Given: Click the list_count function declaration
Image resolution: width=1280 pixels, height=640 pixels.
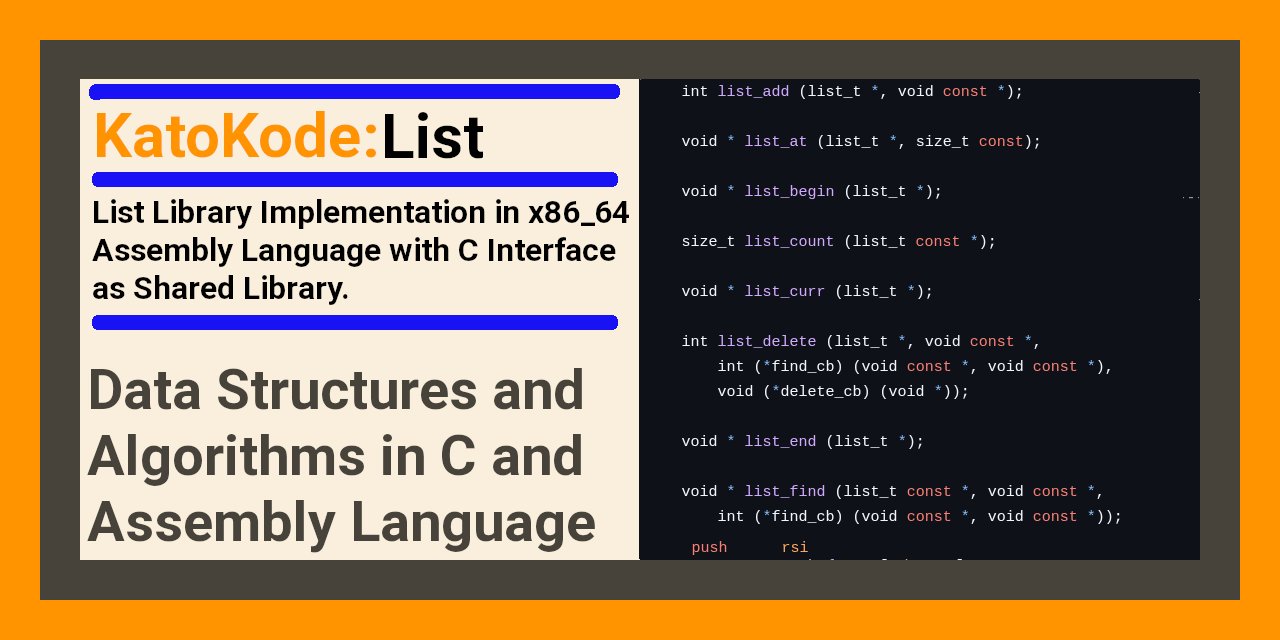Looking at the screenshot, I should click(839, 242).
